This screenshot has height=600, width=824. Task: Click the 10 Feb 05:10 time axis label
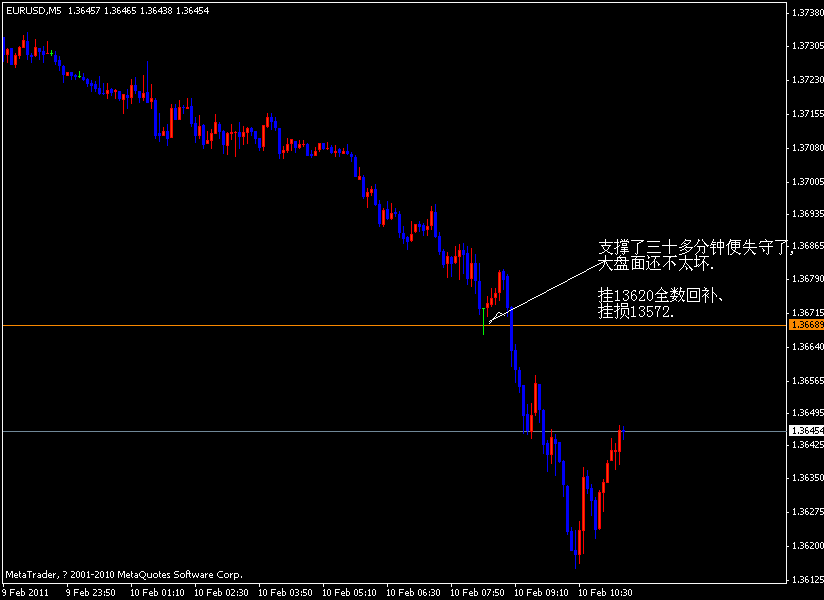click(349, 593)
